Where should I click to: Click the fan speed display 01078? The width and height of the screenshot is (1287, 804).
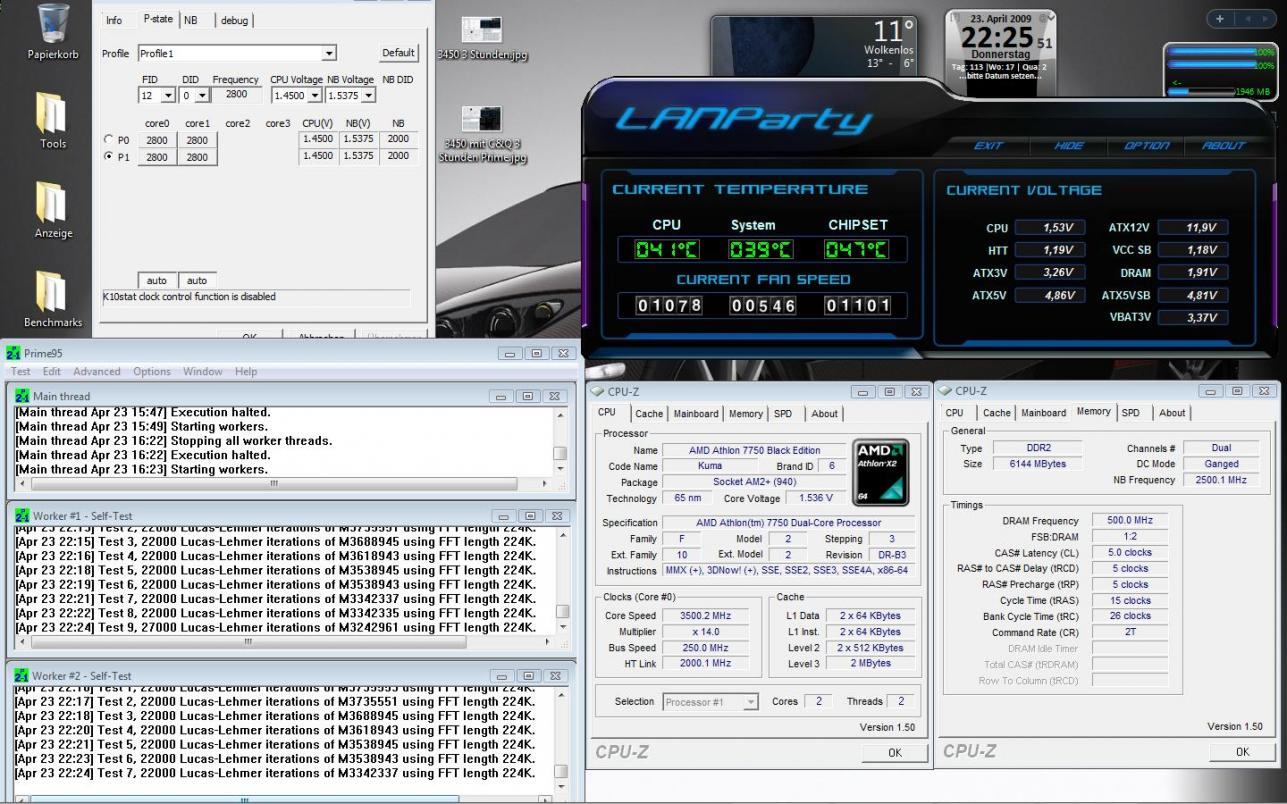[670, 305]
